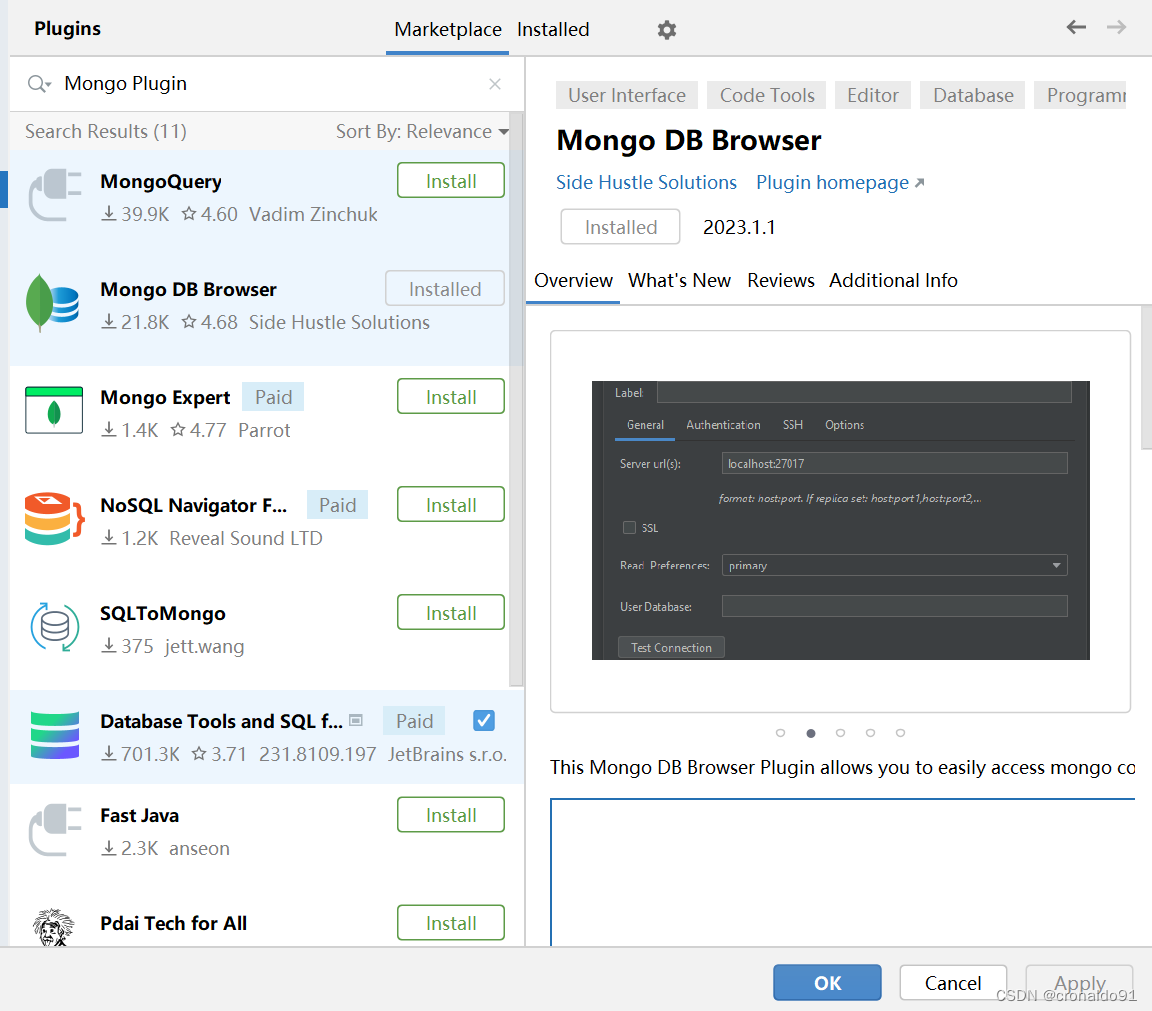This screenshot has width=1152, height=1011.
Task: Open the Sort By Relevance dropdown
Action: 422,132
